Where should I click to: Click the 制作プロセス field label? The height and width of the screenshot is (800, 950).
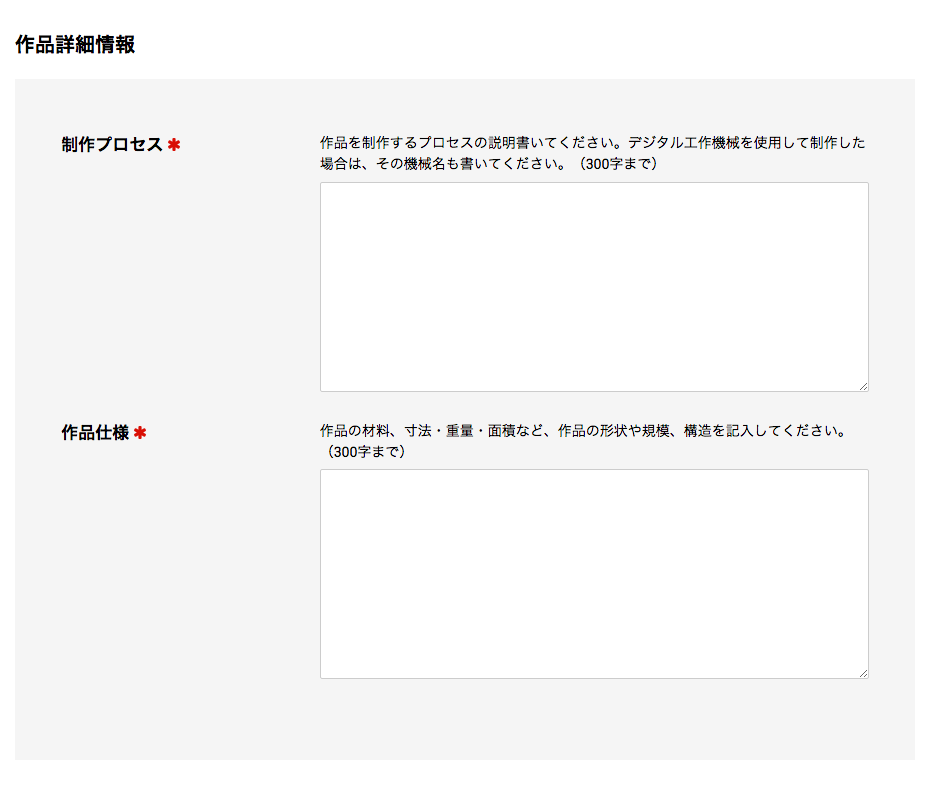[112, 144]
